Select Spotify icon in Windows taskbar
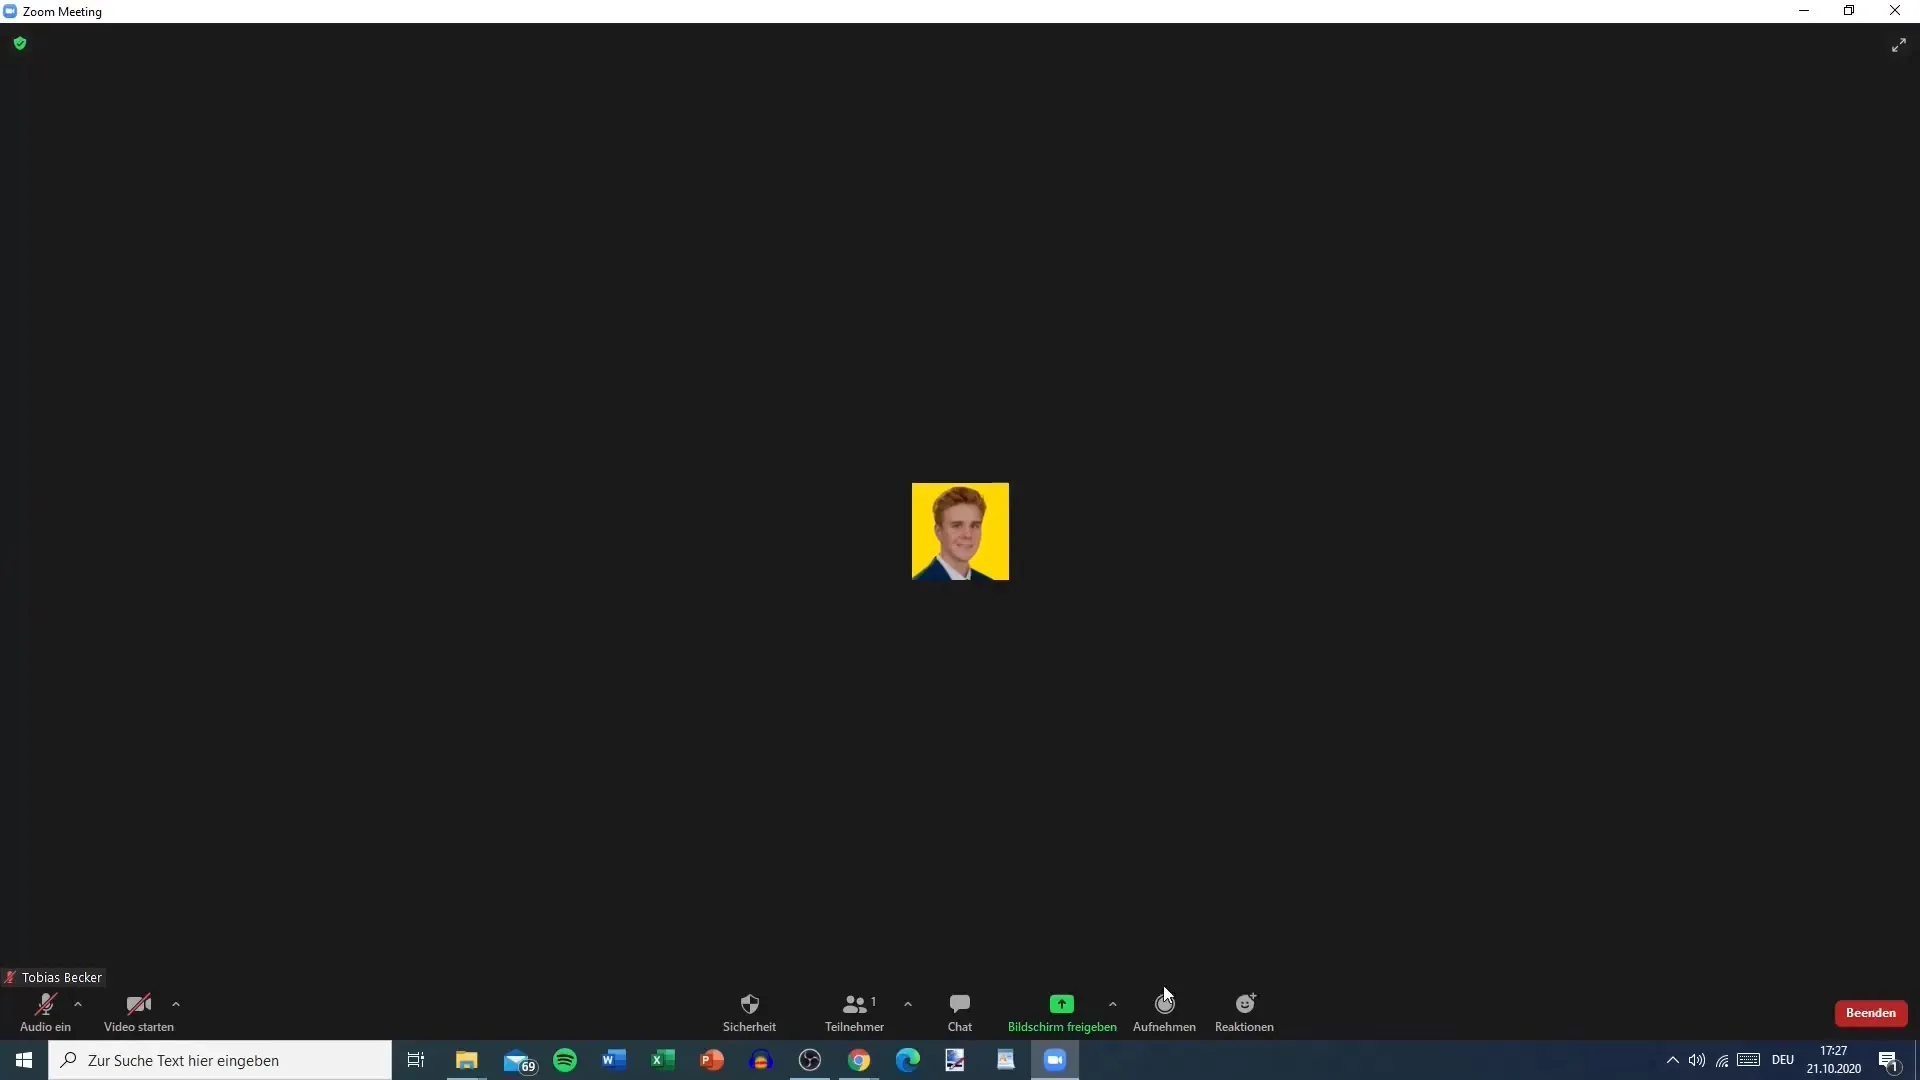 [x=564, y=1060]
